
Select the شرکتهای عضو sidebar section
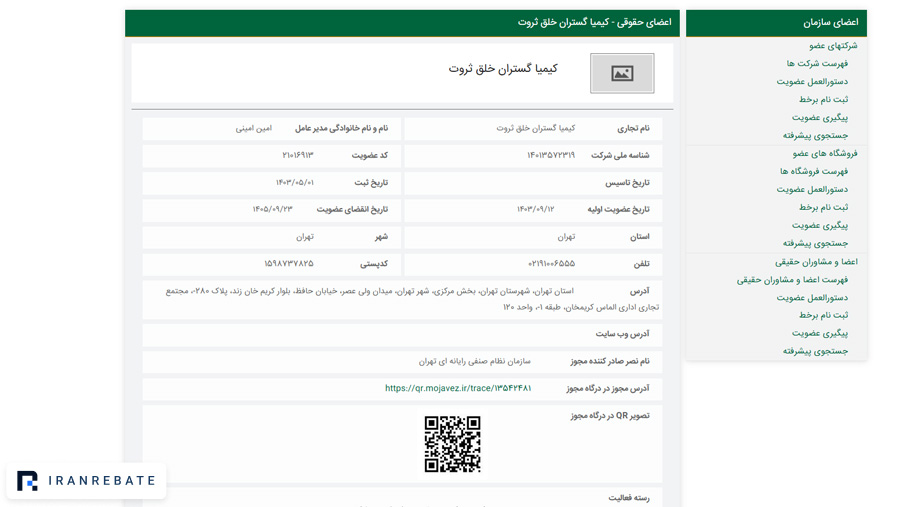coord(833,45)
